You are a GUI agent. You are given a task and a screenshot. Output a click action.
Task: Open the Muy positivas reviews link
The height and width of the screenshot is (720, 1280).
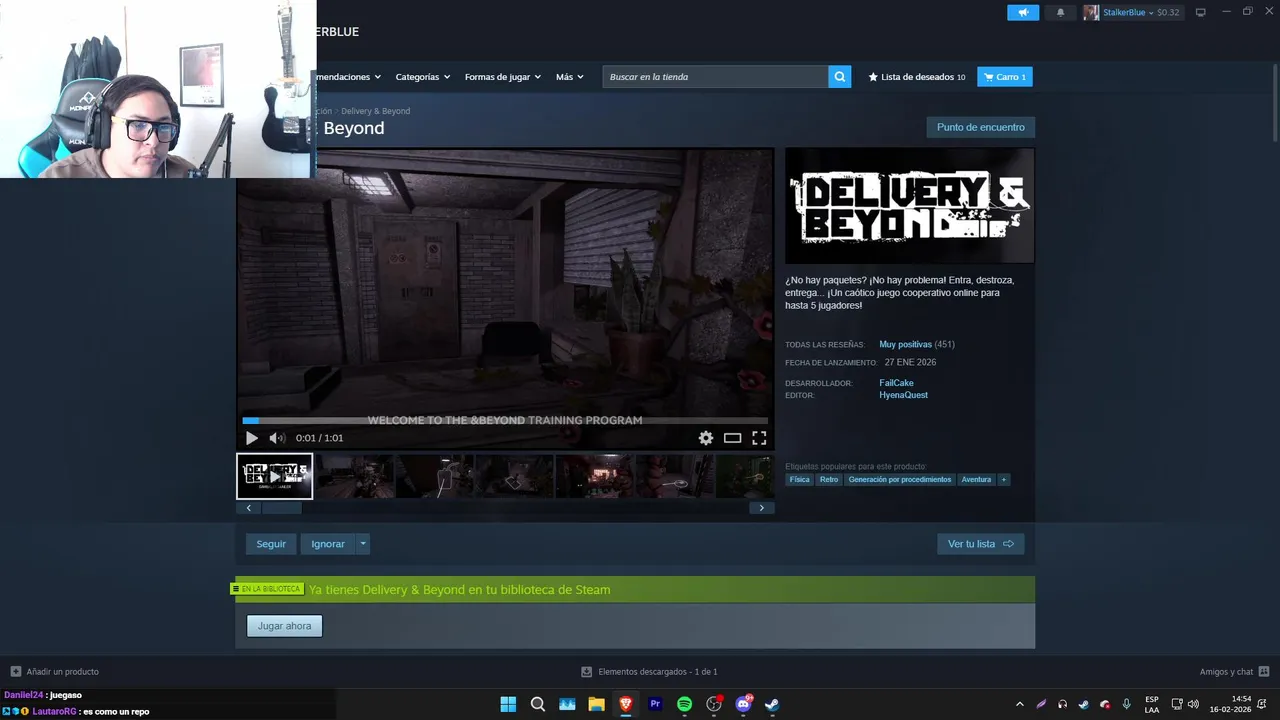[x=905, y=344]
